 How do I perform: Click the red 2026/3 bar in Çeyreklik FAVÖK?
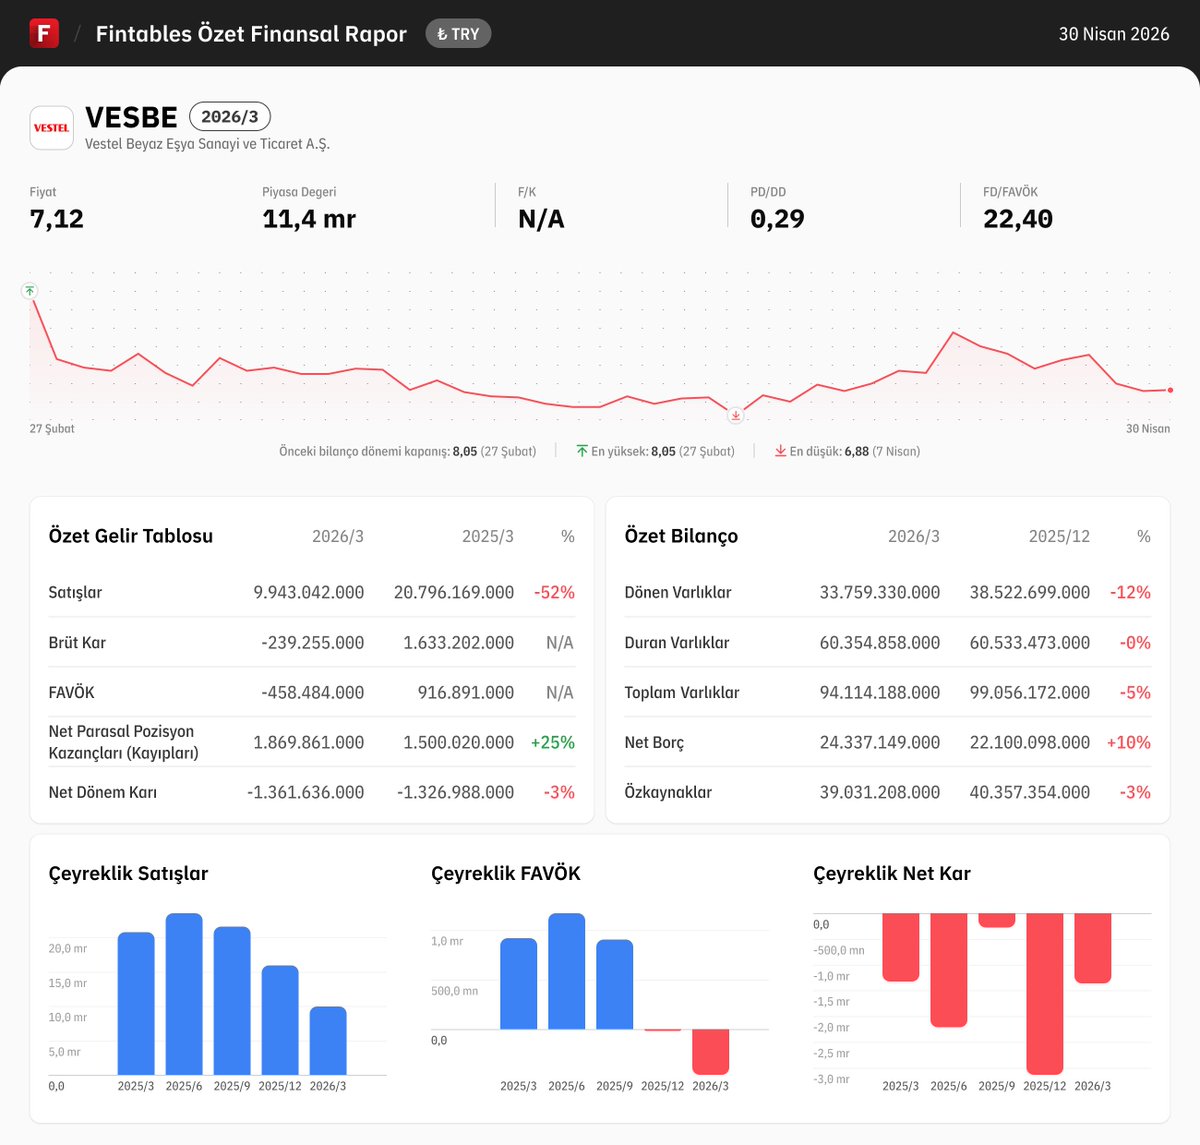pos(710,1052)
